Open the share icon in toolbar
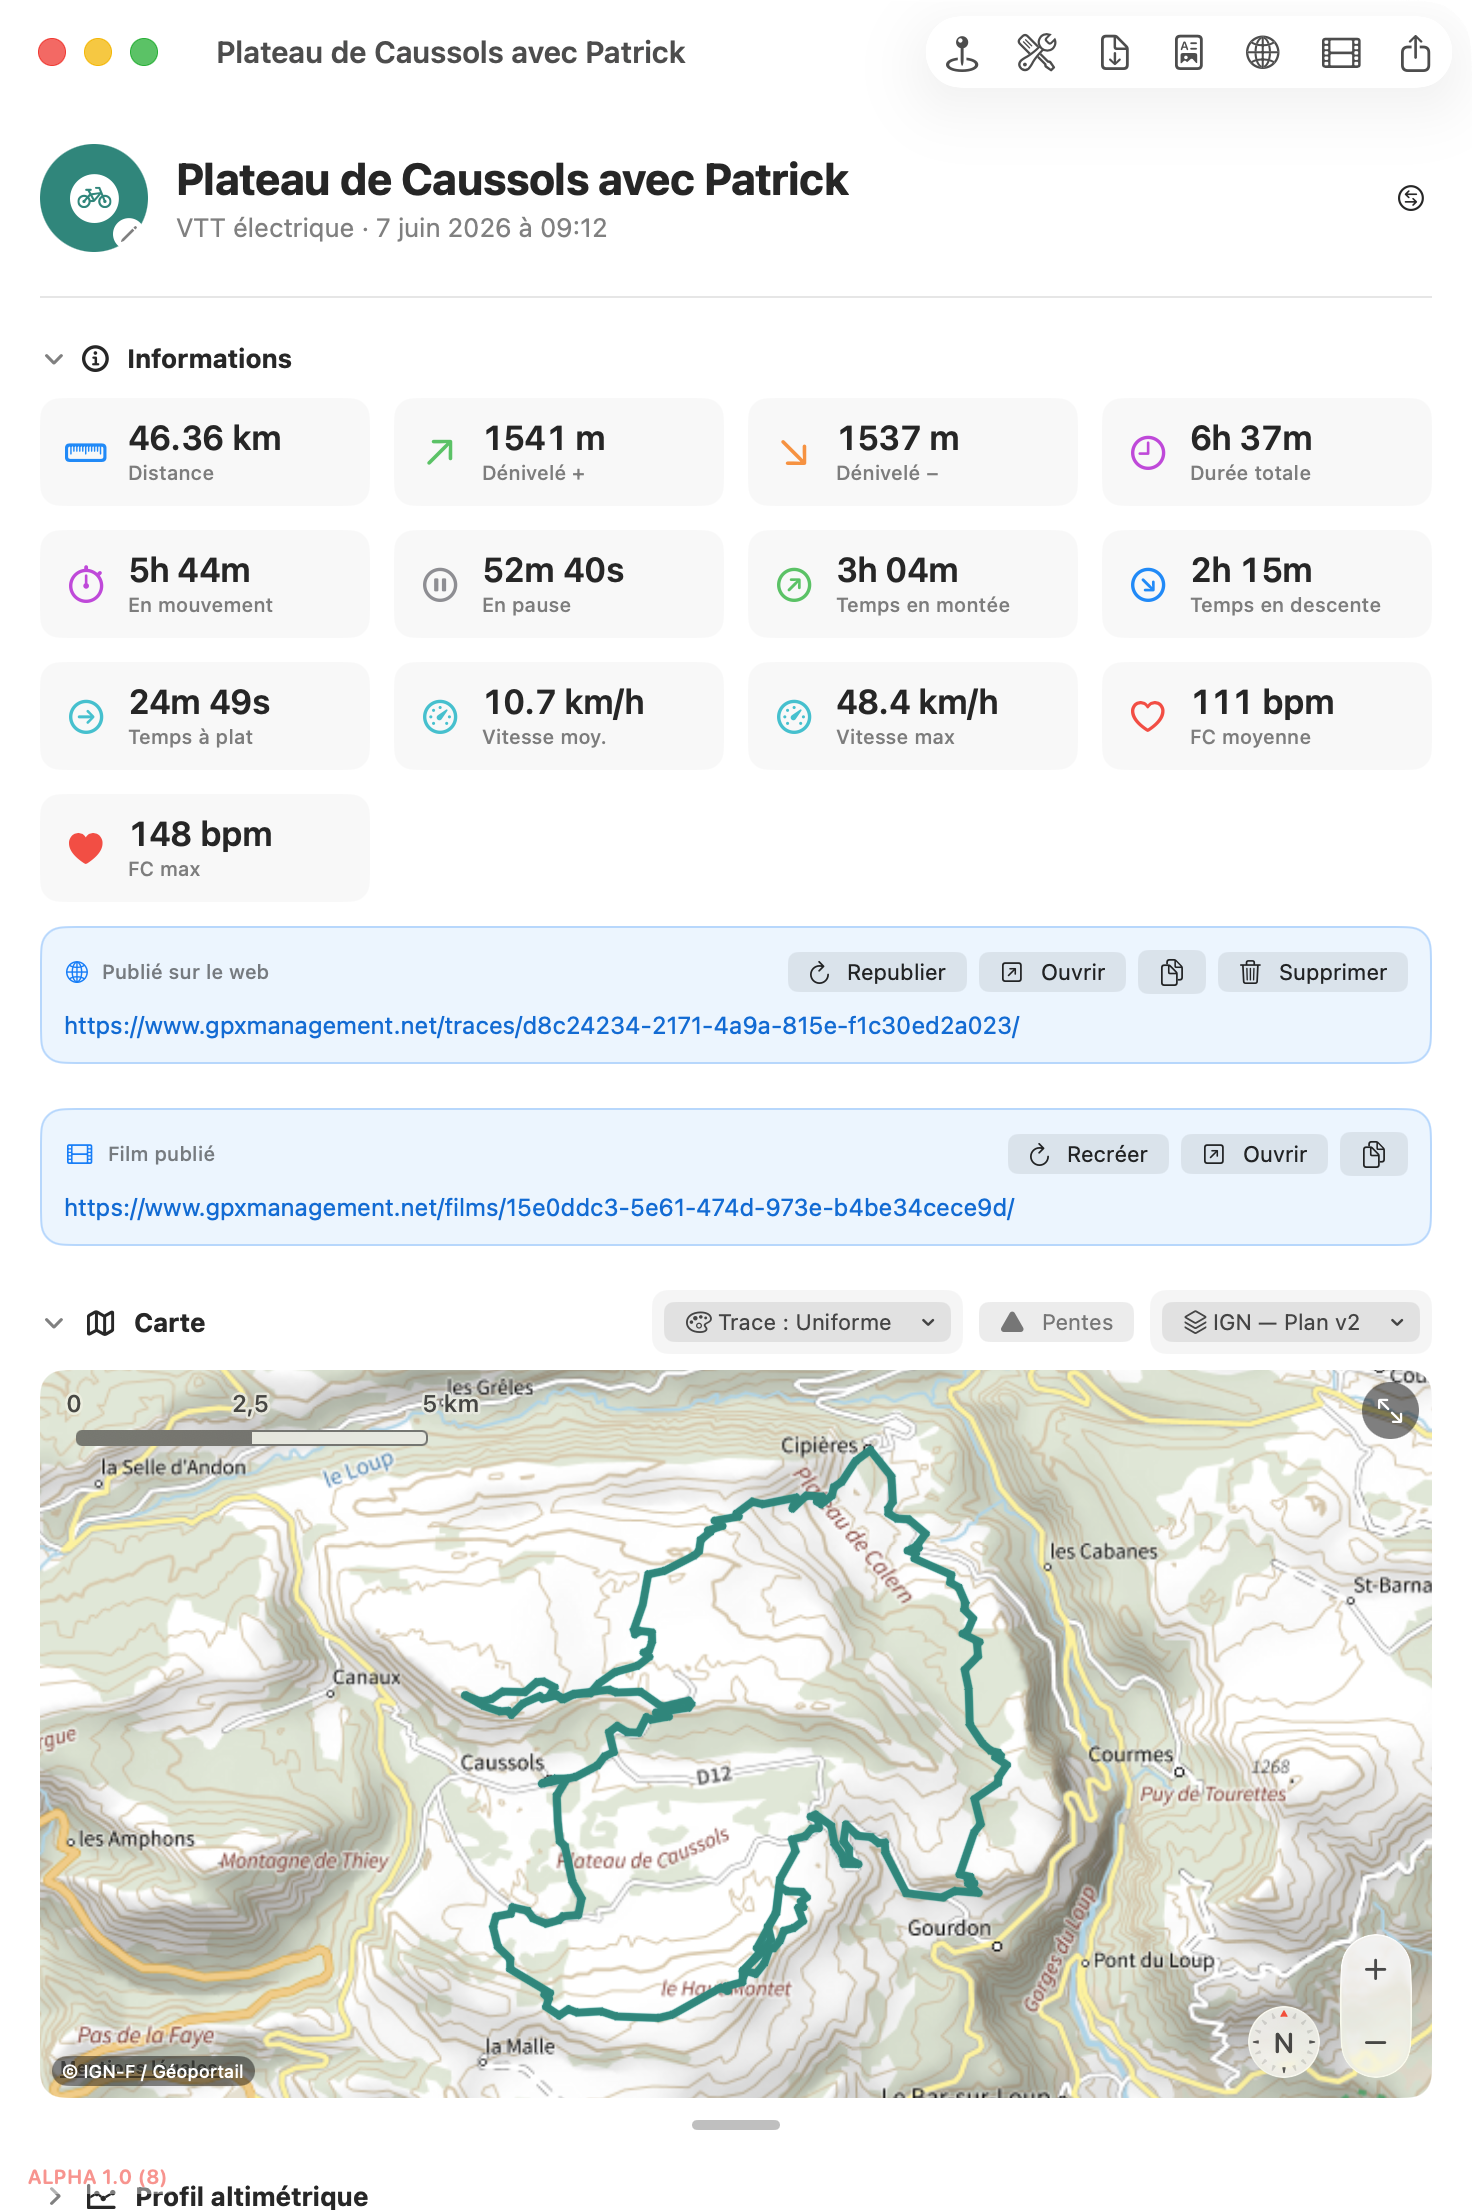Viewport: 1472px width, 2210px height. point(1415,53)
